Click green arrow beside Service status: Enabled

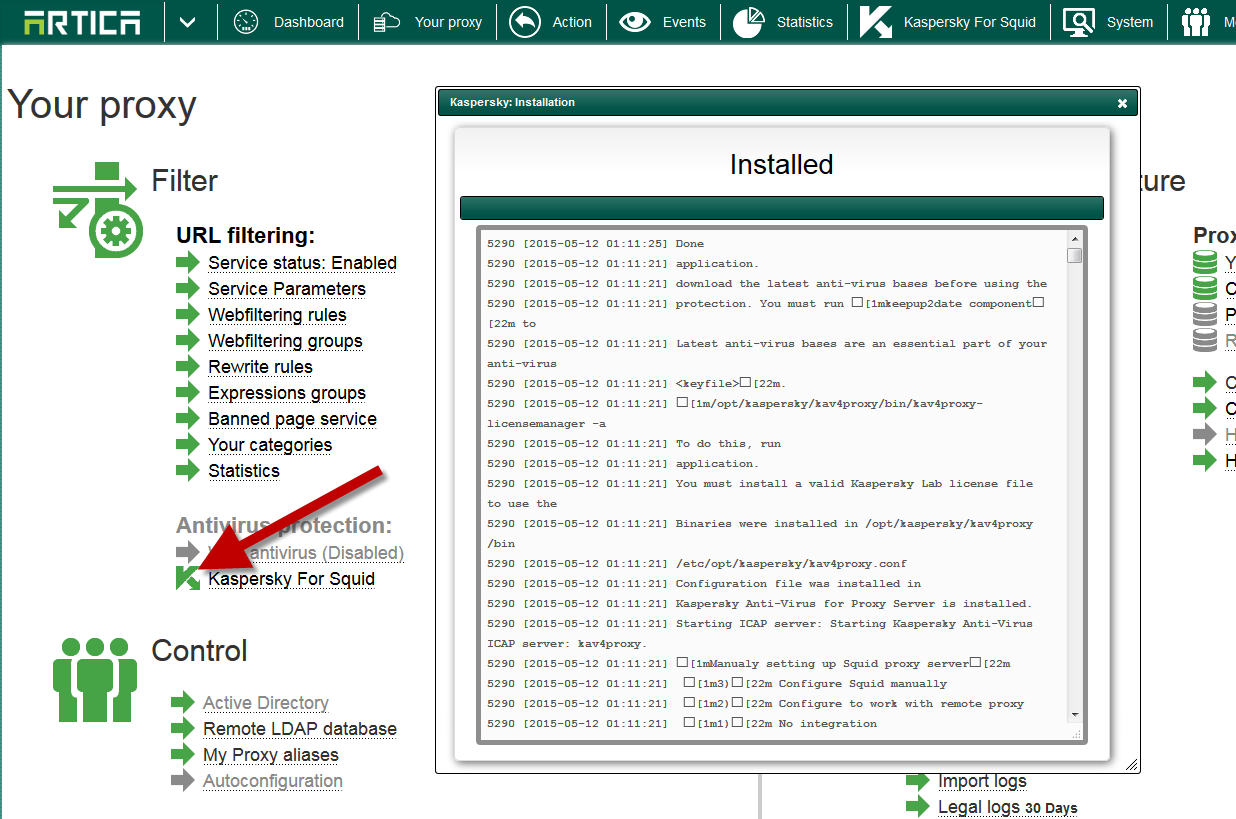188,262
